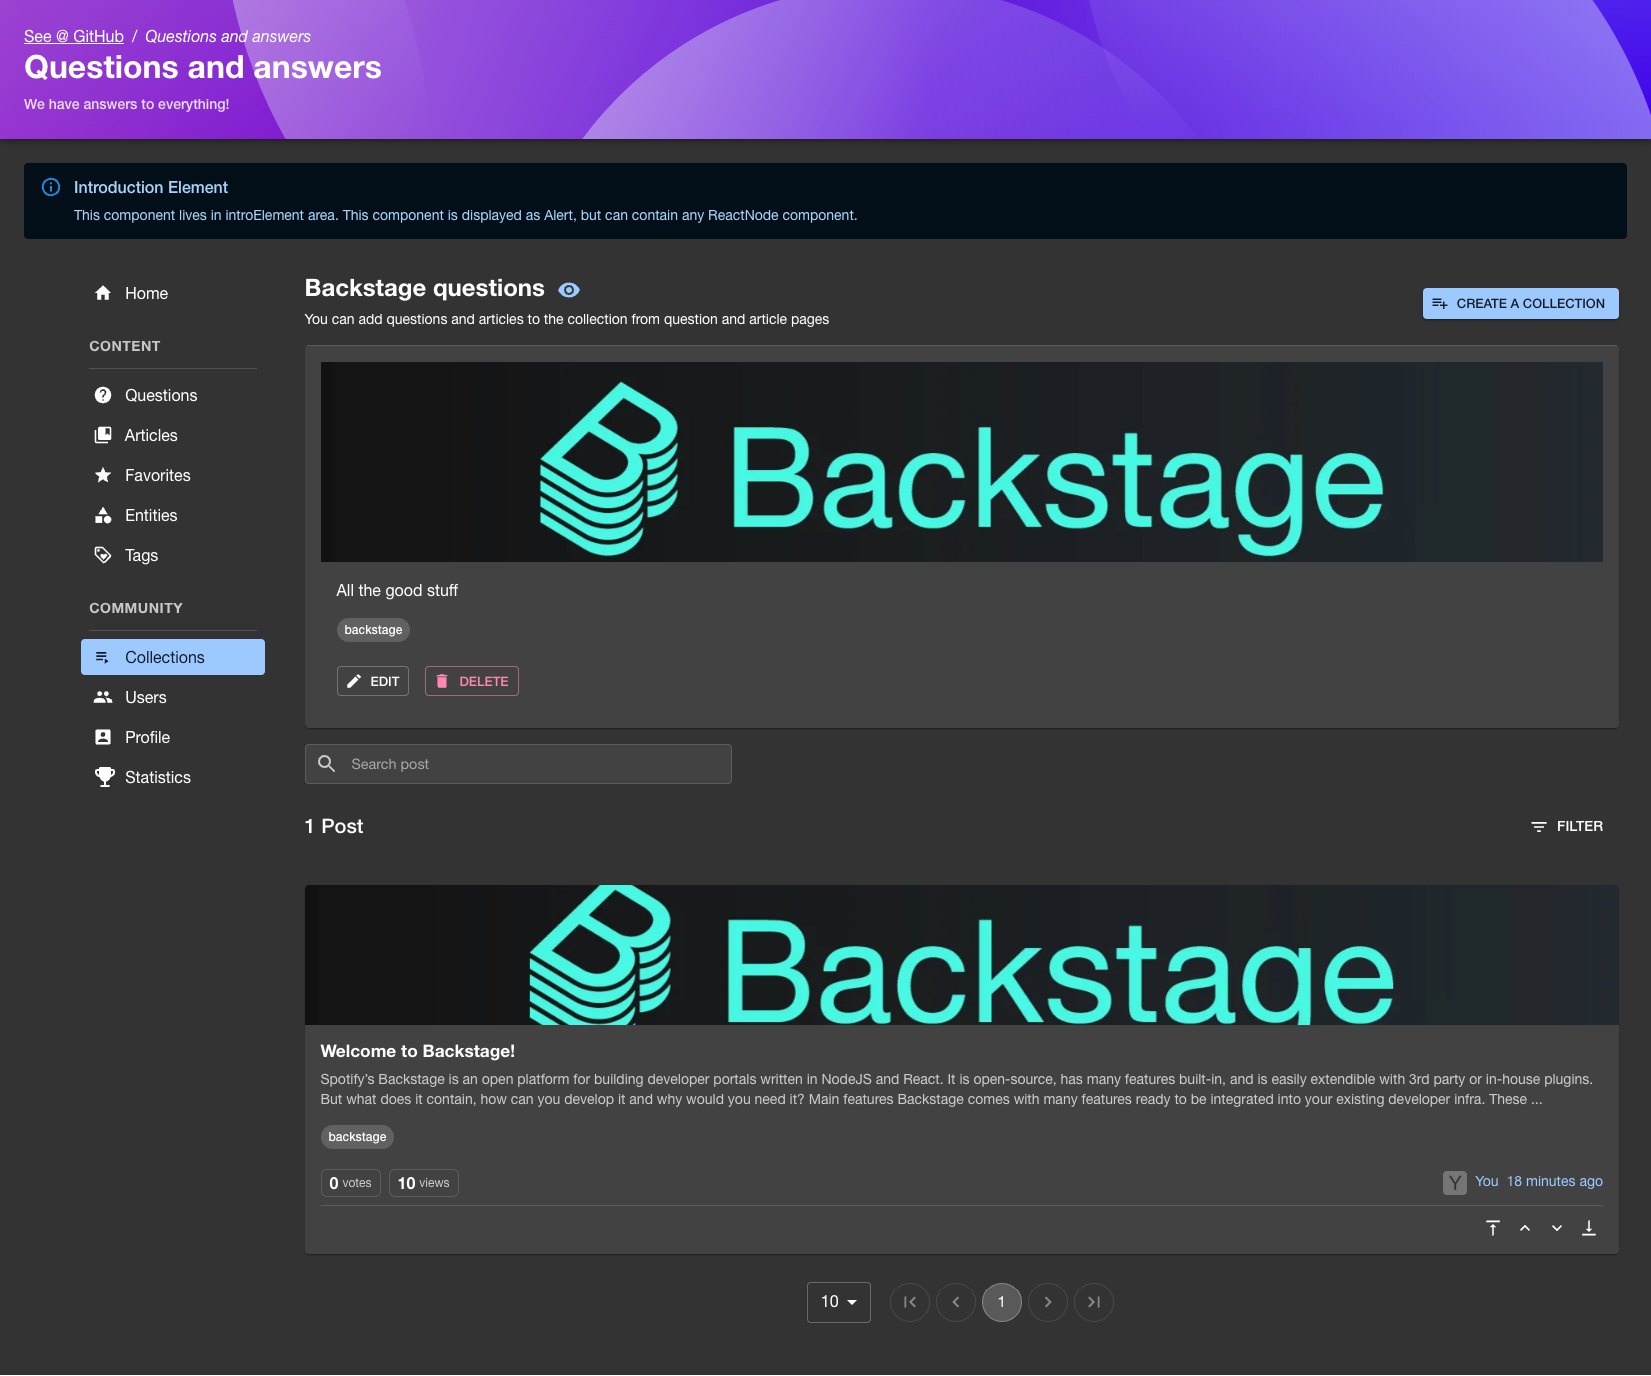Screen dimensions: 1651x1376
Task: Click the Articles stacked-pages icon
Action: (x=103, y=435)
